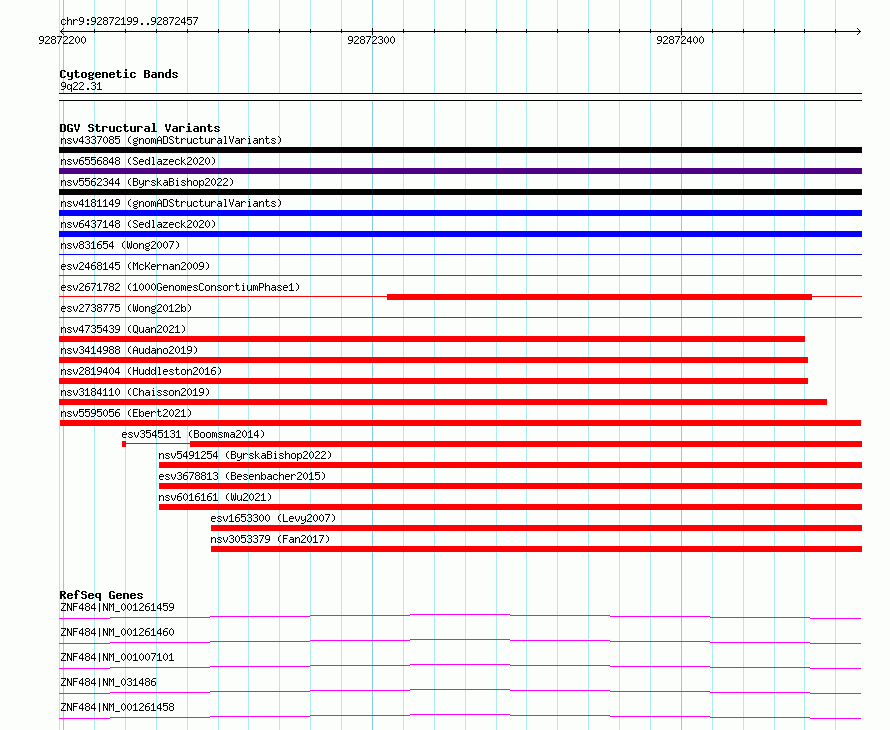Select the ZNF484|NM_001261460 transcript label

117,632
